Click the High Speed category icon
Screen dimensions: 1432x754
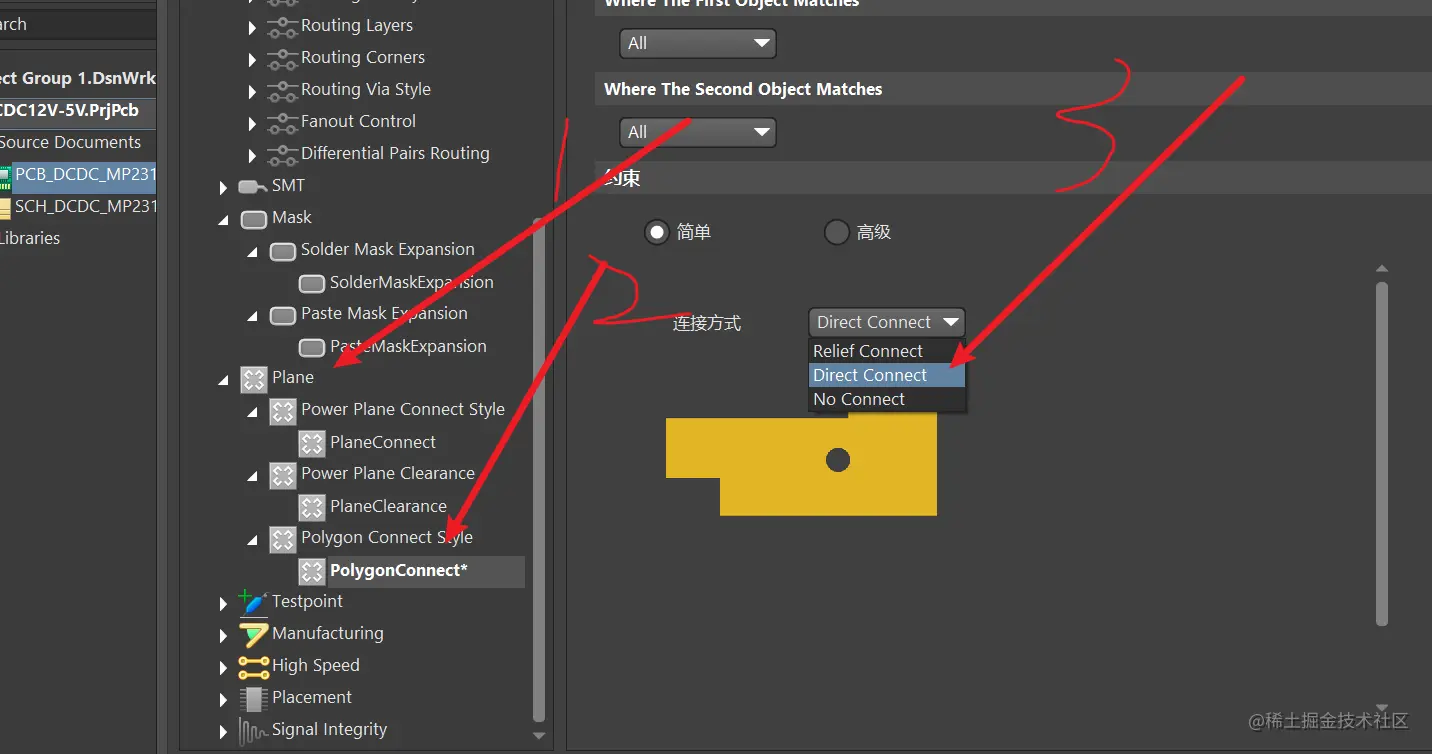[253, 666]
